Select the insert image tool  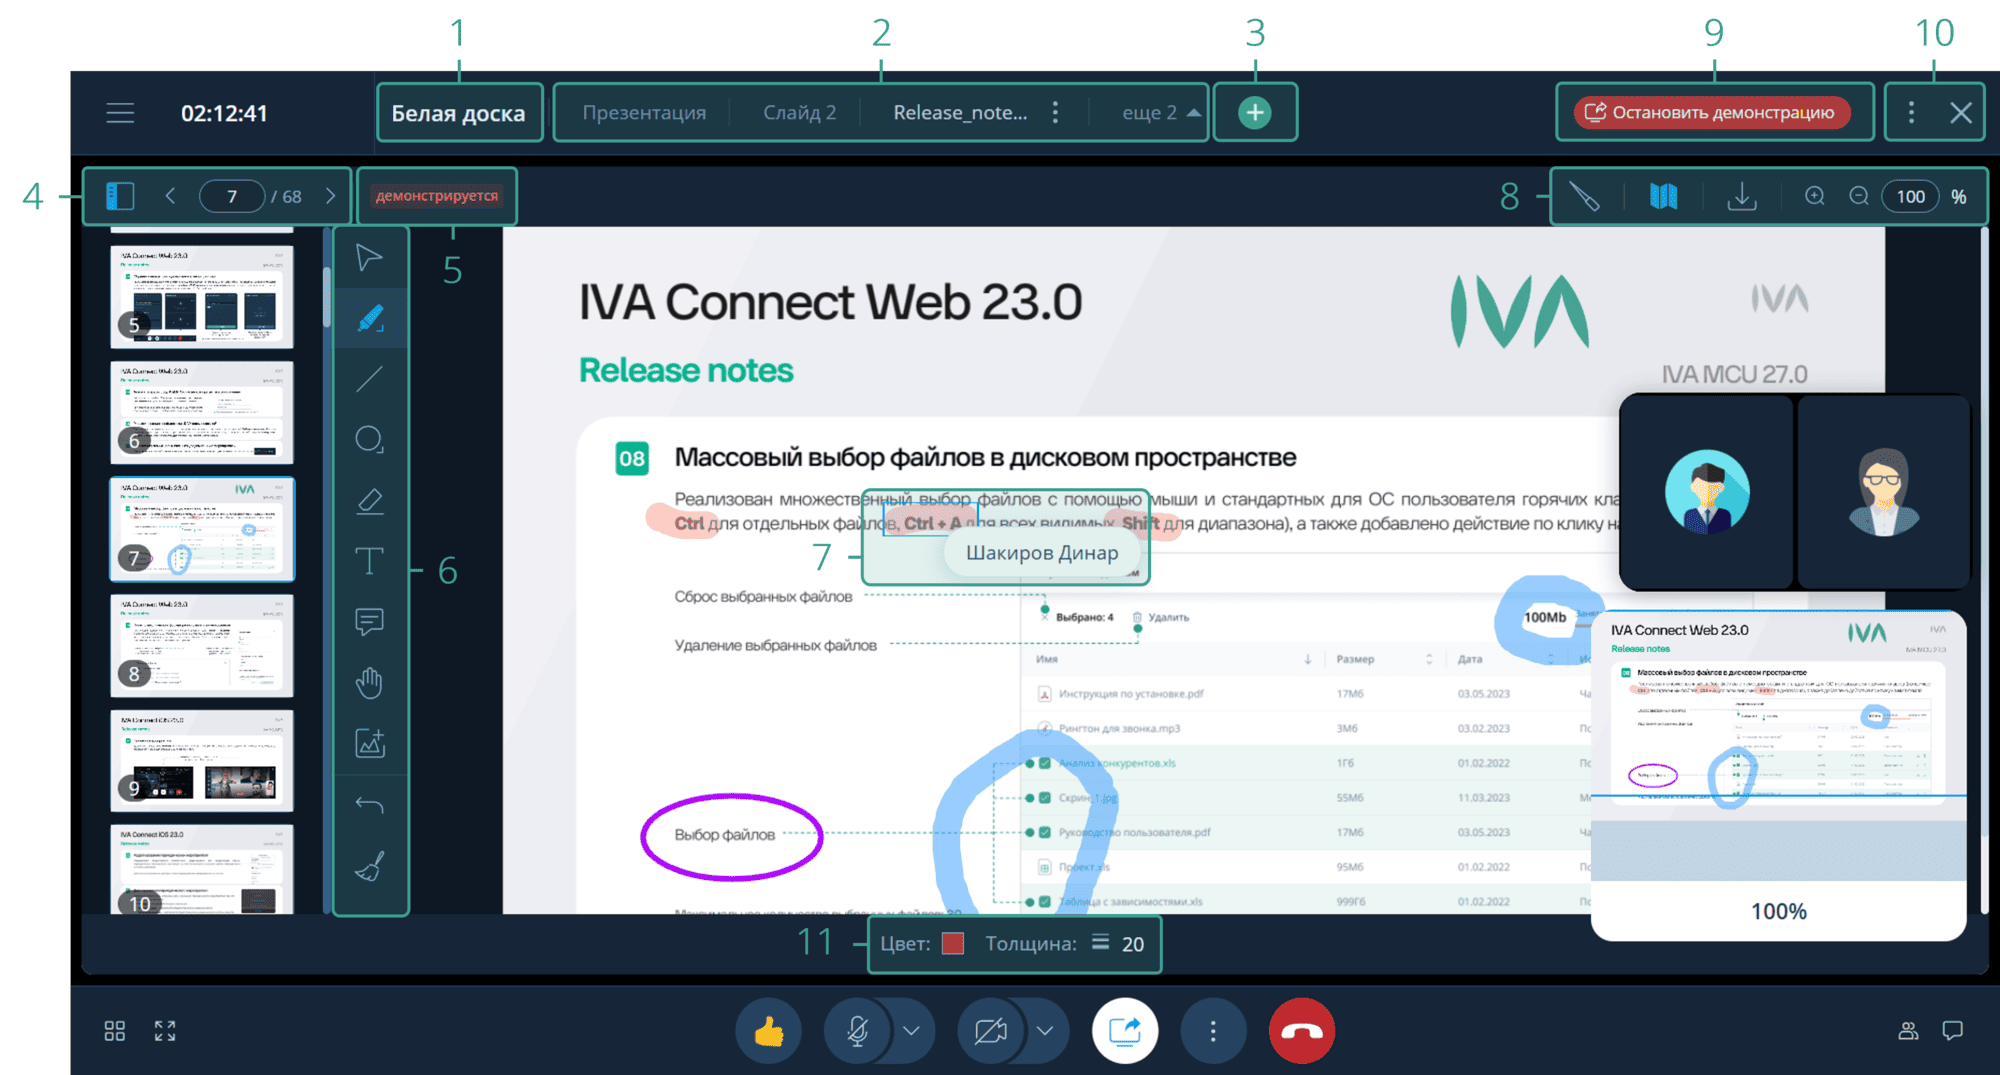(x=370, y=743)
